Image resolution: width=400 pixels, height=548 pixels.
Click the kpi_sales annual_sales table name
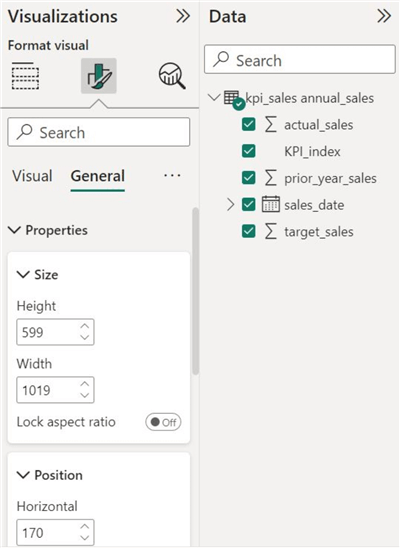pos(310,98)
